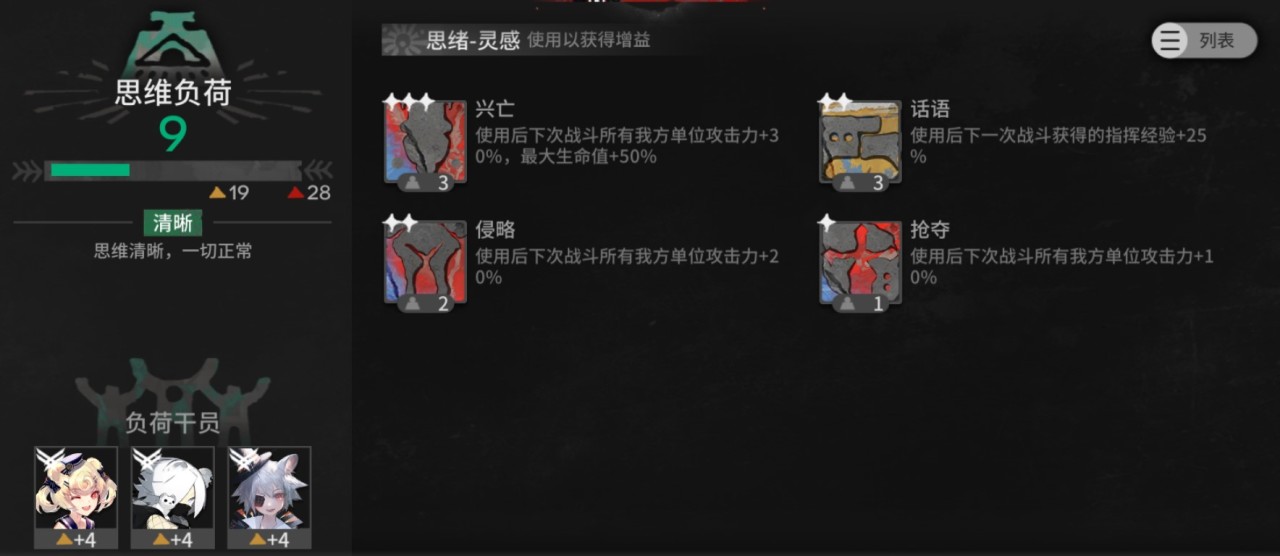Open the blonde operator portrait
The width and height of the screenshot is (1280, 556).
[x=76, y=498]
